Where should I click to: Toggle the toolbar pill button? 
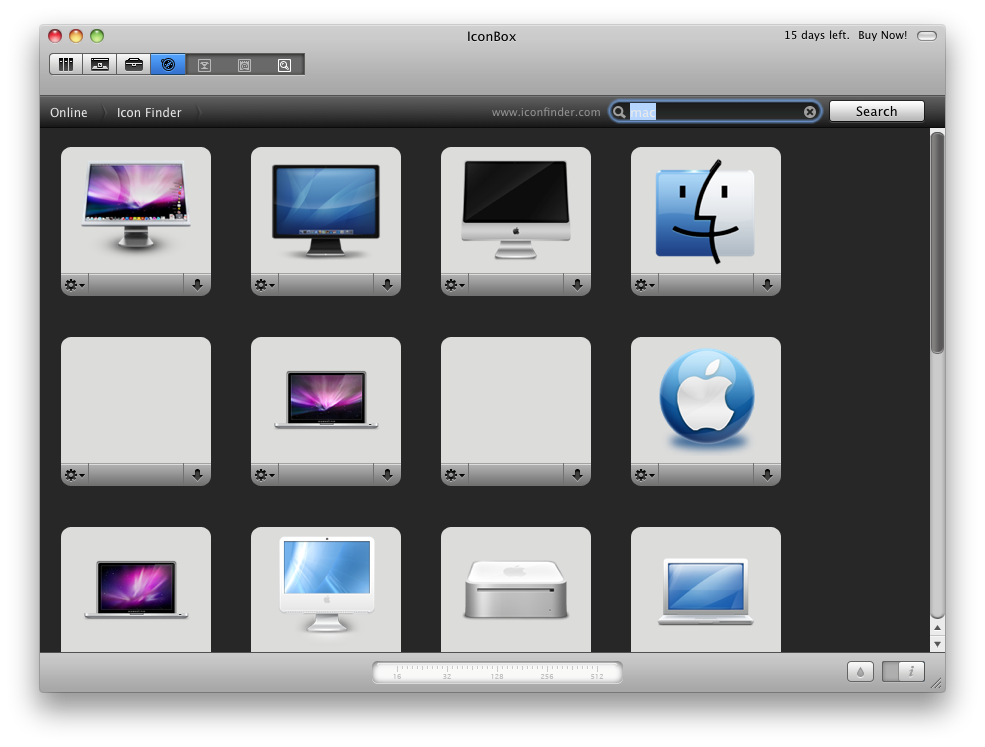coord(927,36)
